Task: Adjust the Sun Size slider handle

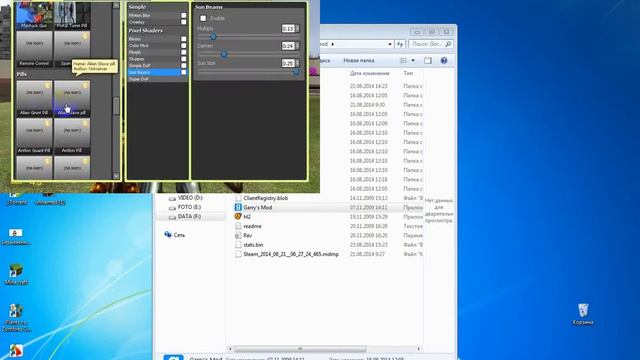Action: click(x=296, y=72)
